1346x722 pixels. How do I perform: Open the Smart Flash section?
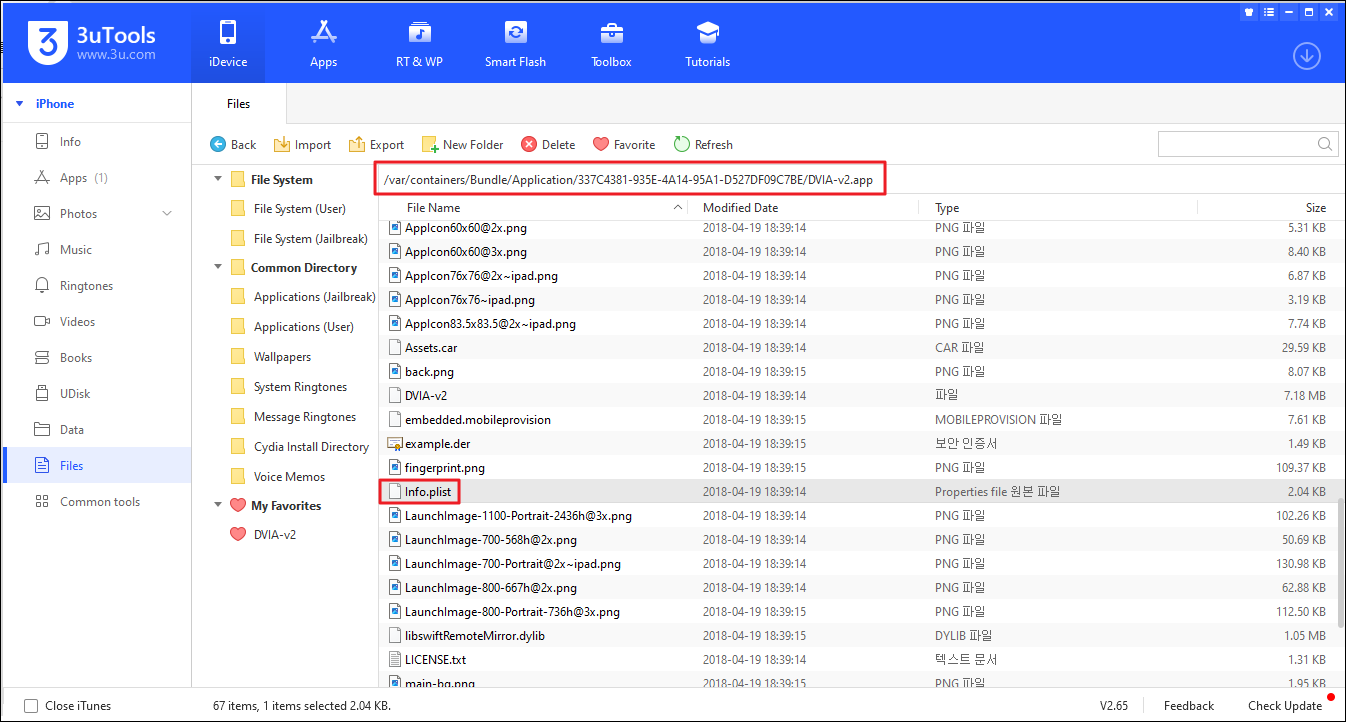515,44
